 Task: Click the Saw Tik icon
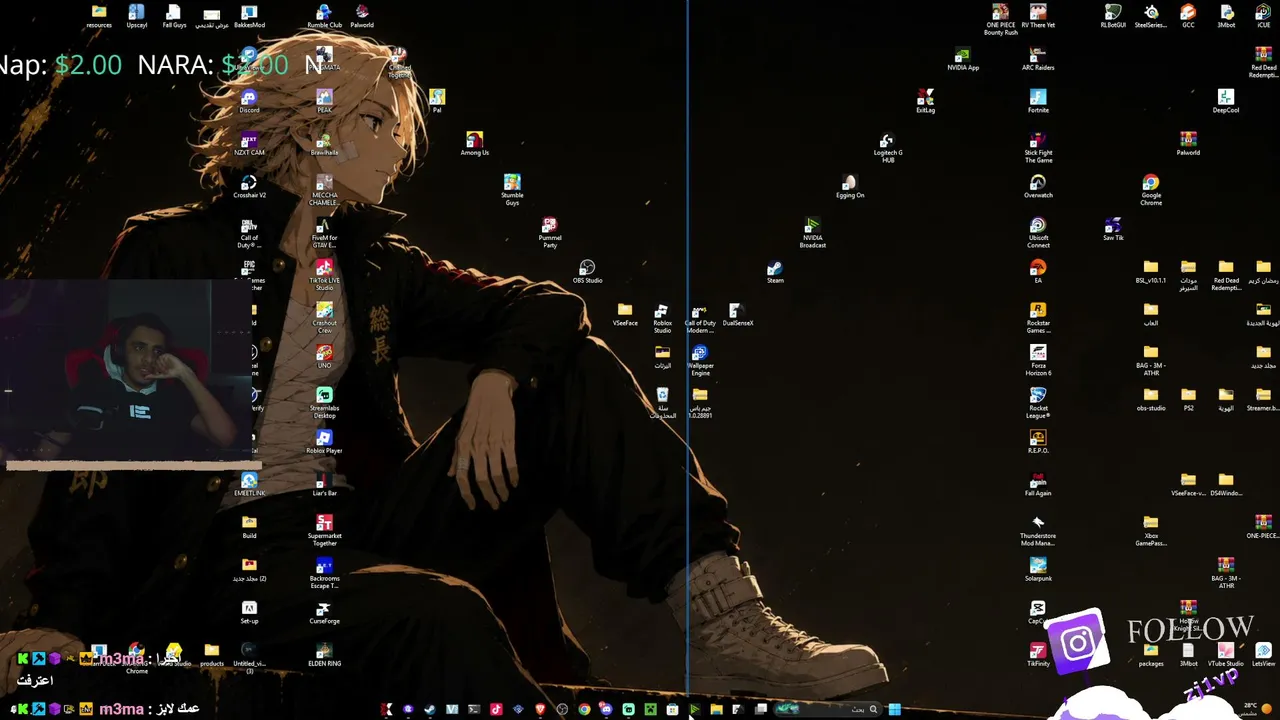(1113, 229)
